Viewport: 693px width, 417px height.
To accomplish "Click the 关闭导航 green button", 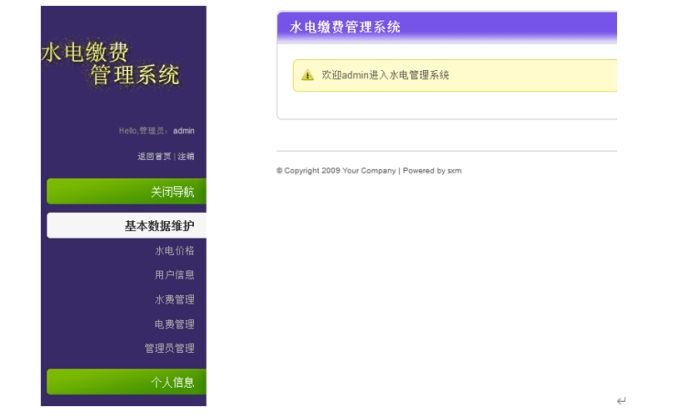I will click(126, 191).
